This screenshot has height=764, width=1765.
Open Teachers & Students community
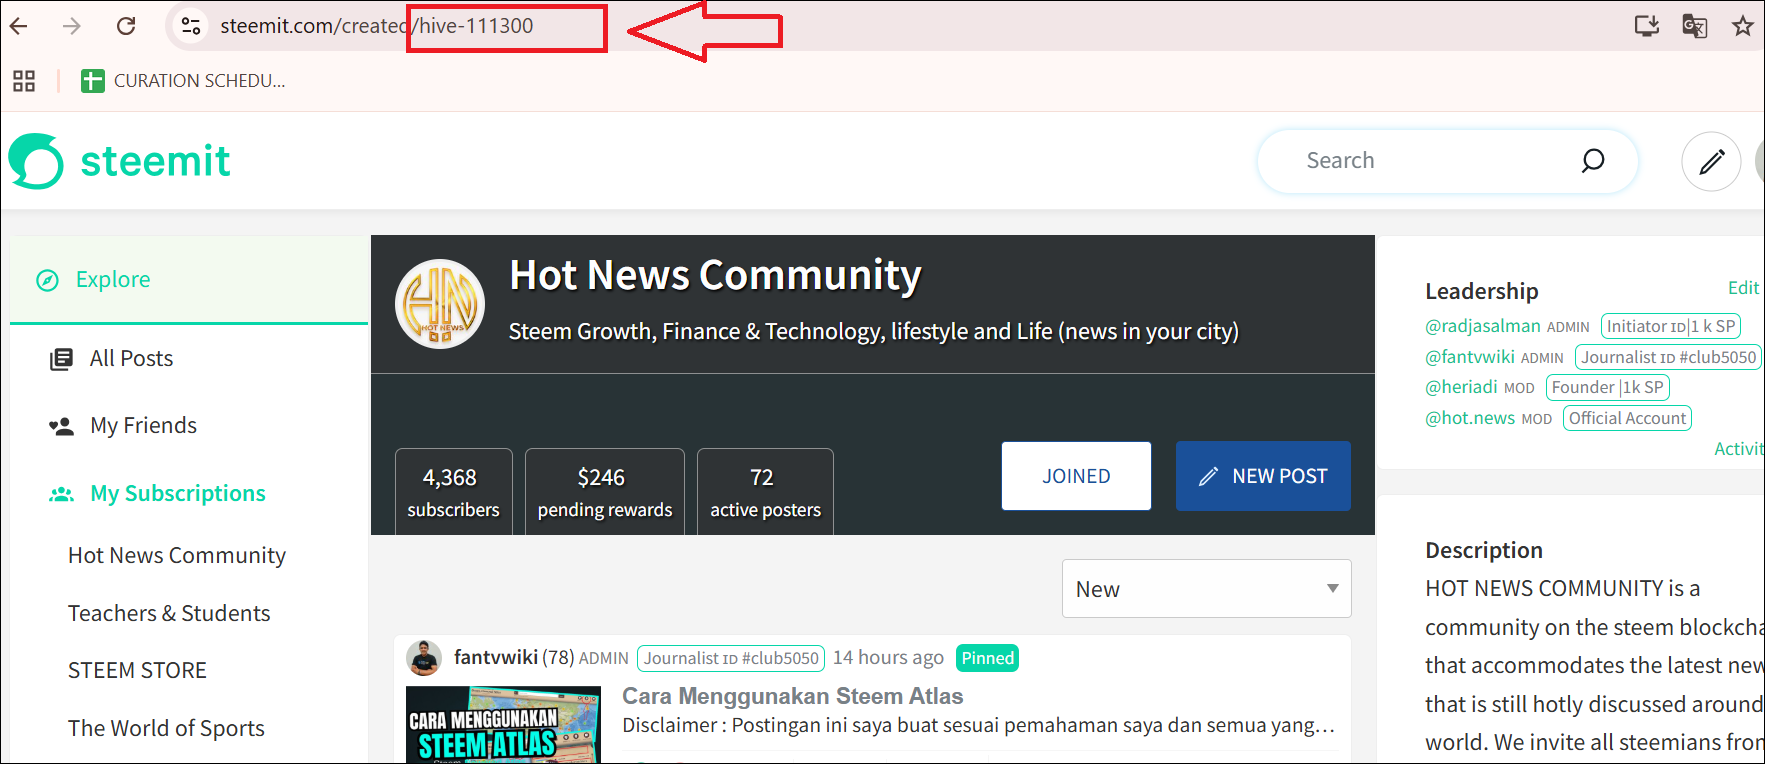click(169, 614)
